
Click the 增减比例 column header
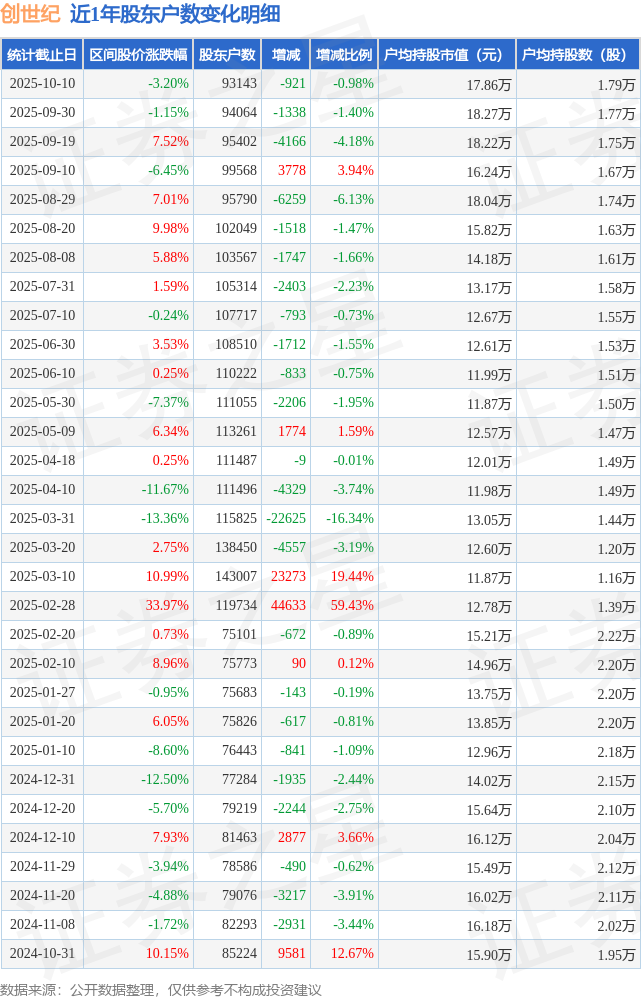[343, 54]
